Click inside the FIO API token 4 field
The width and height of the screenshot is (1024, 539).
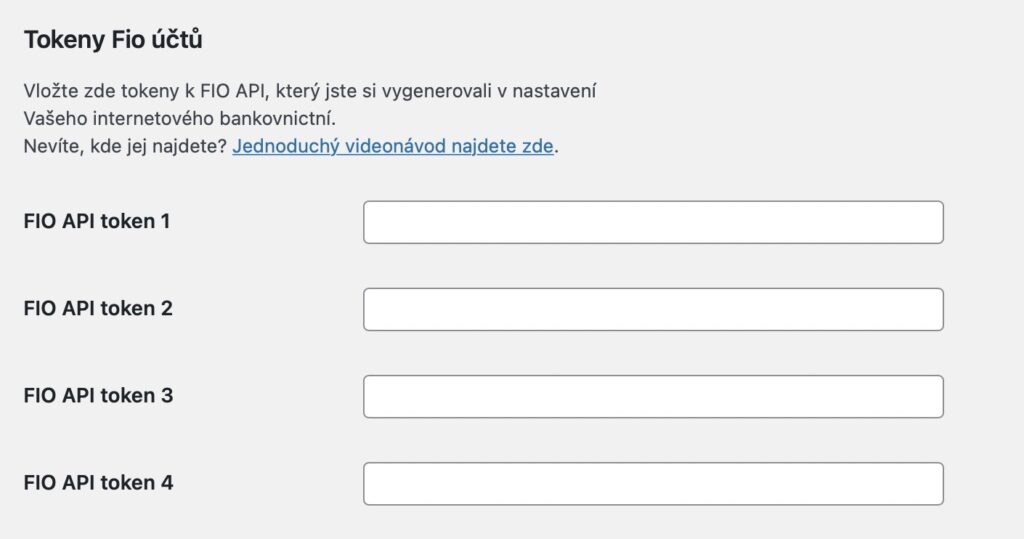pyautogui.click(x=653, y=483)
